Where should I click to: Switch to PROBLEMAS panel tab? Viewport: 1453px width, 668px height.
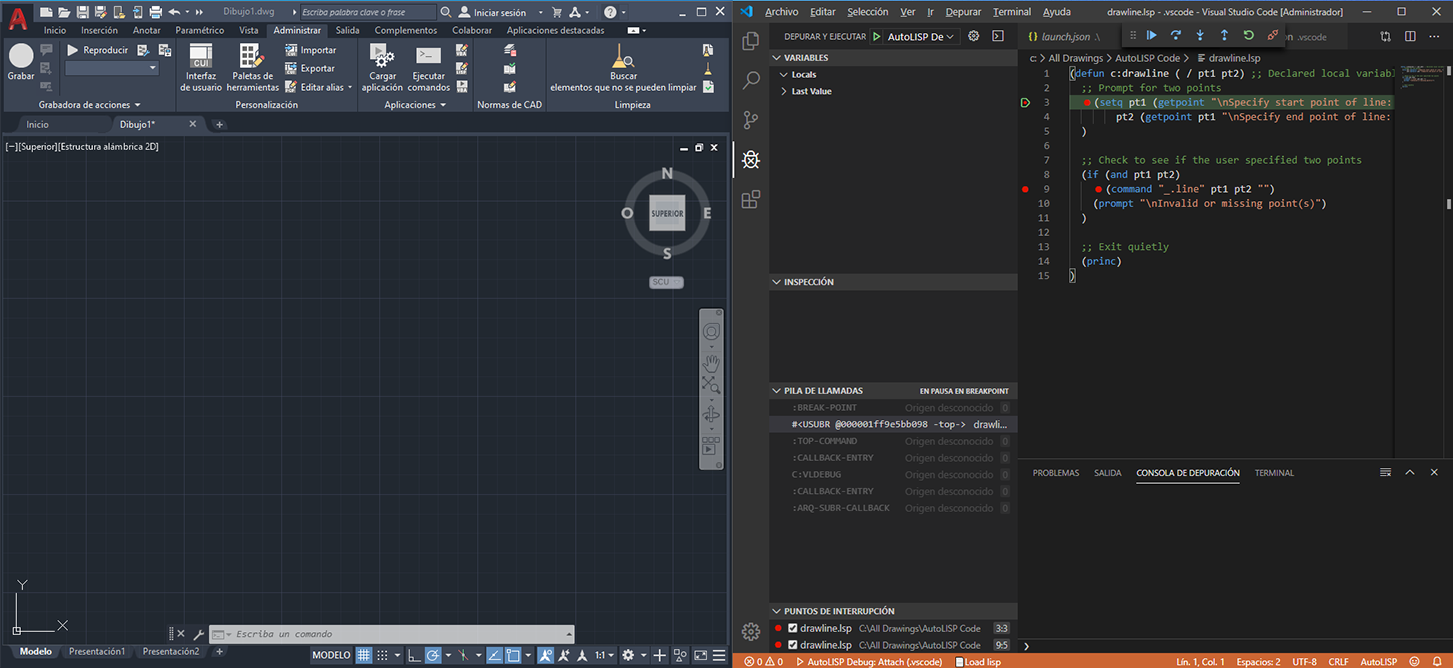(x=1055, y=473)
